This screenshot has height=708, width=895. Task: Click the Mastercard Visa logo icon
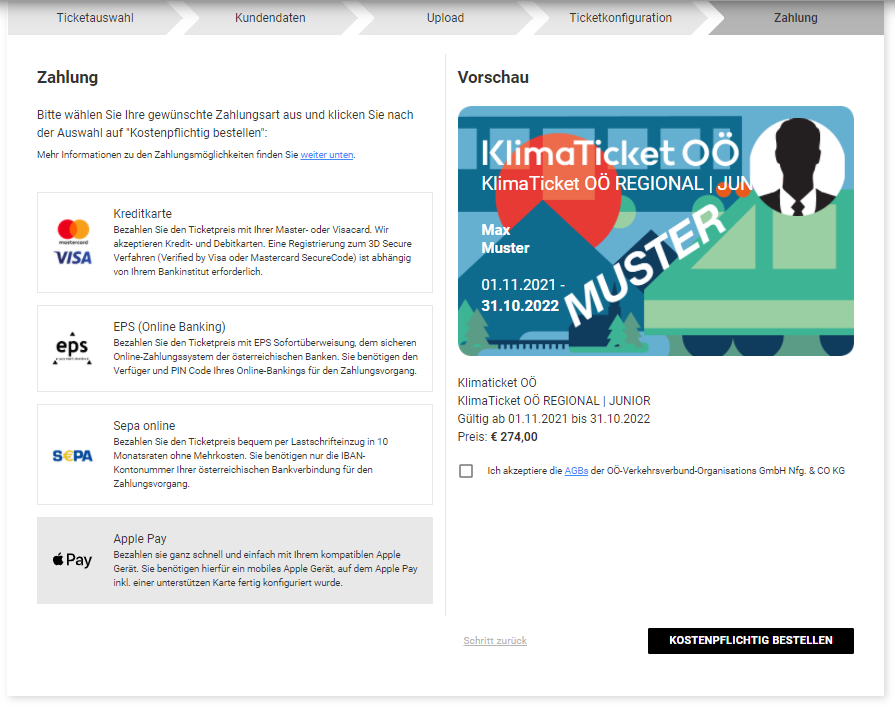point(73,243)
